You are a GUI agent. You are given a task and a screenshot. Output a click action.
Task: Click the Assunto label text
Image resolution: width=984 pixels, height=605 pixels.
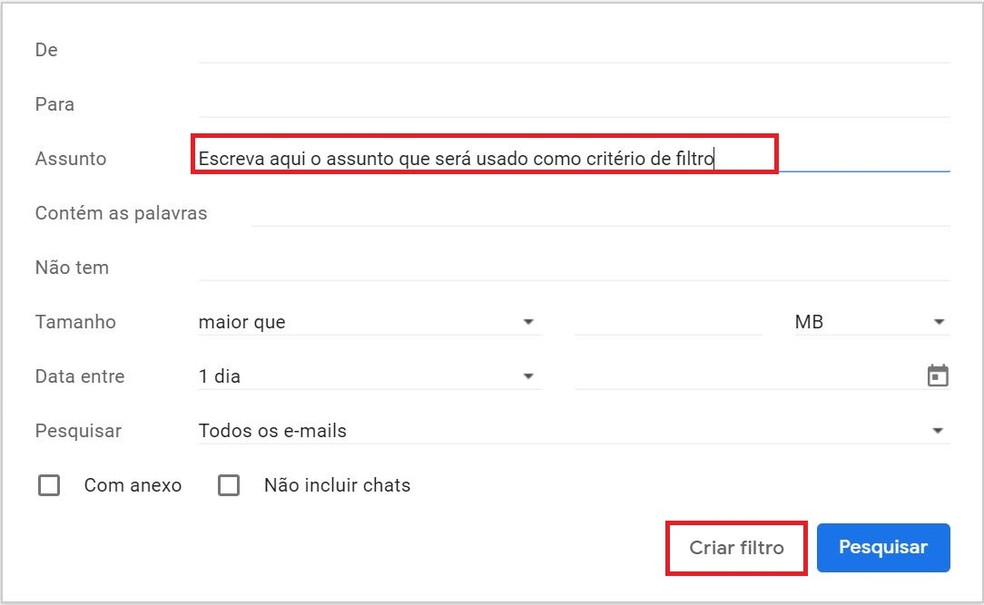click(70, 158)
